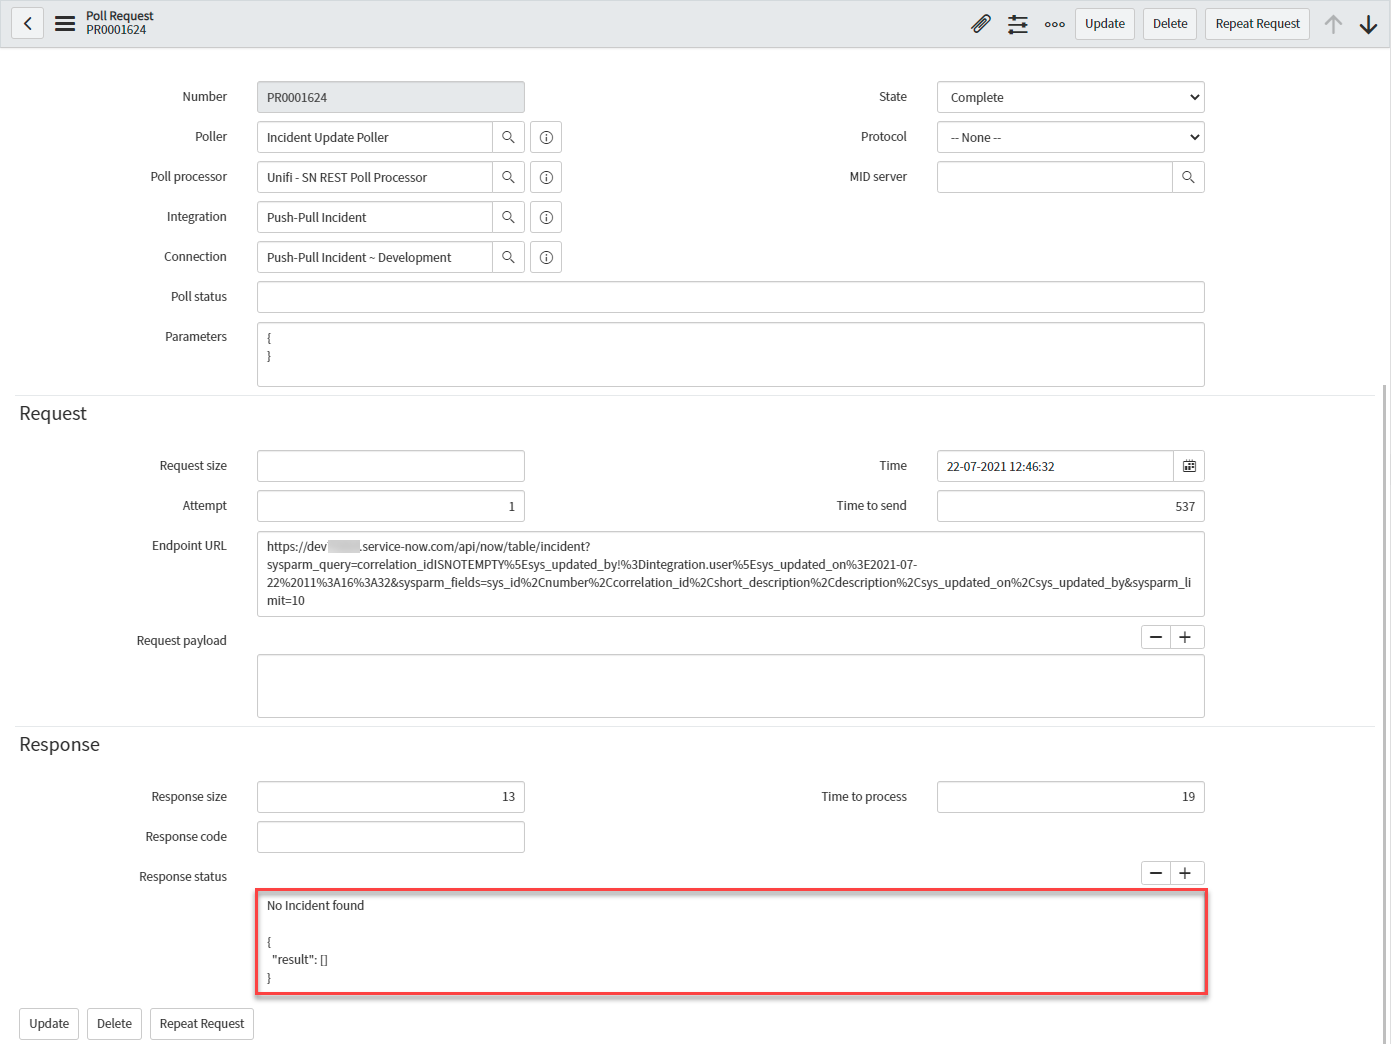Show info for Poll processor reference
This screenshot has width=1391, height=1044.
(546, 177)
